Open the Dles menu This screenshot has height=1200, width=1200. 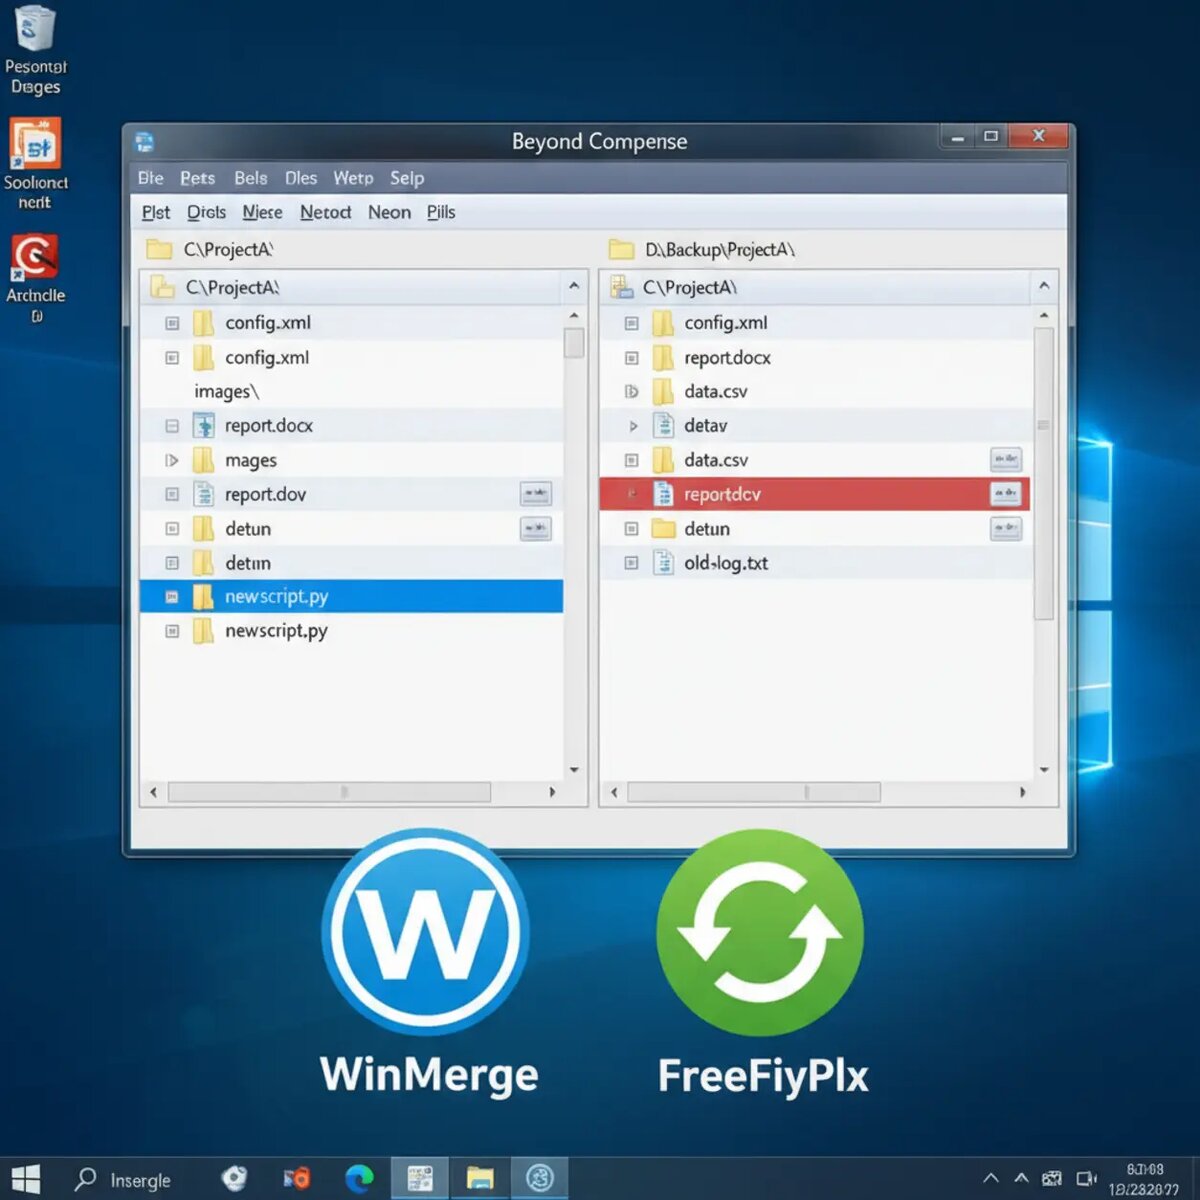pyautogui.click(x=300, y=178)
